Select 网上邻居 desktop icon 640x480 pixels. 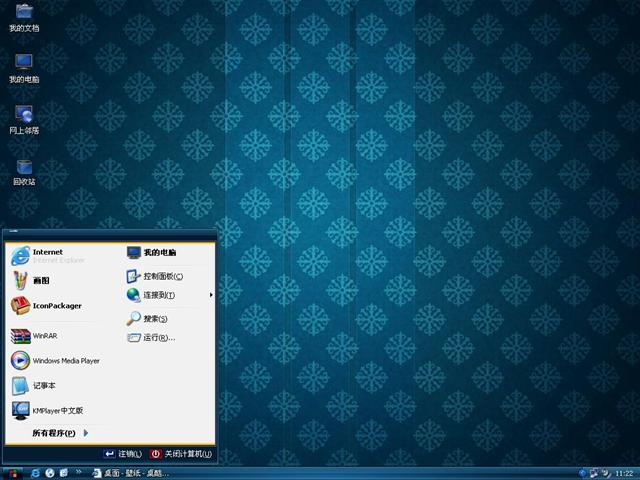click(24, 119)
